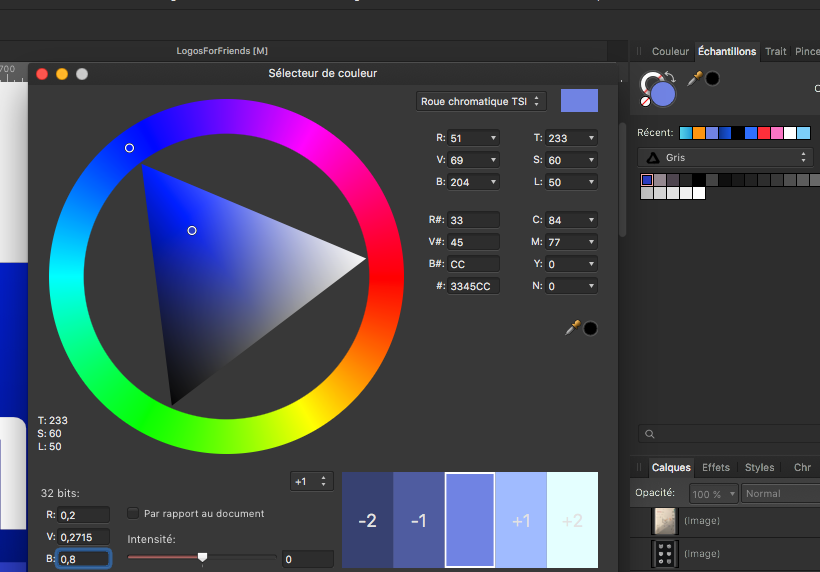820x572 pixels.
Task: Enable Par rapport au document checkbox
Action: [x=133, y=513]
